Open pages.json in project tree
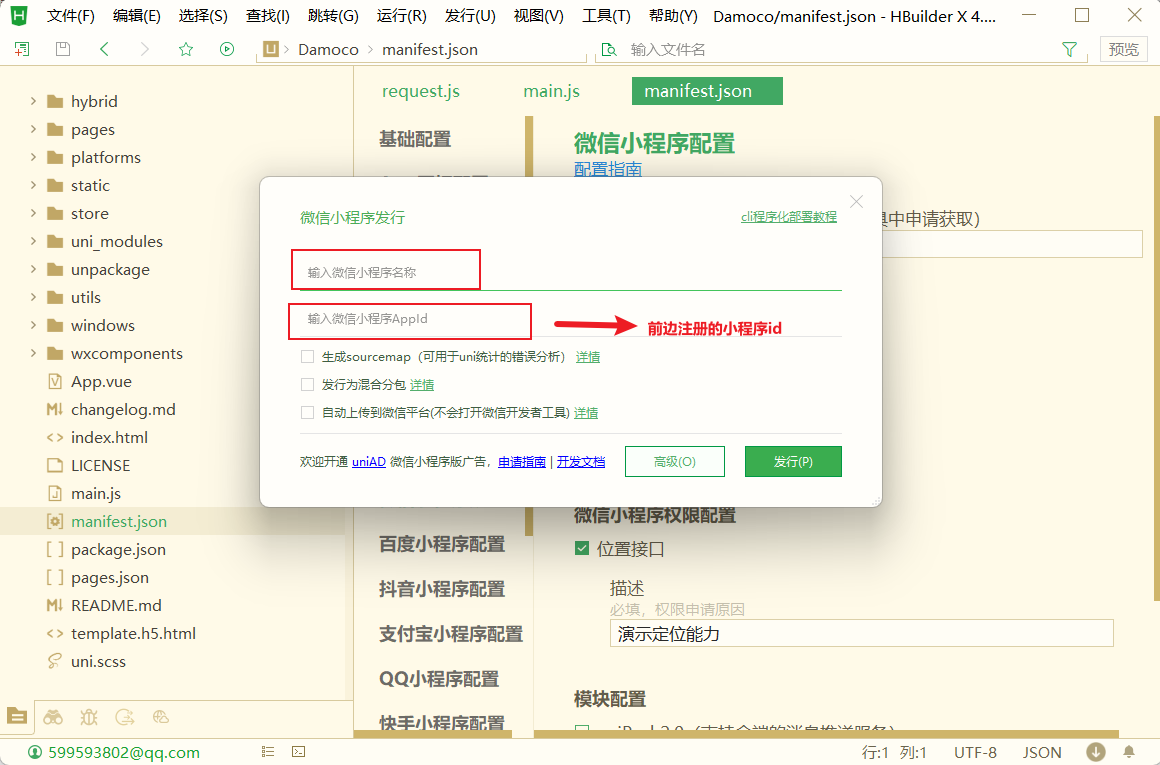 tap(109, 577)
